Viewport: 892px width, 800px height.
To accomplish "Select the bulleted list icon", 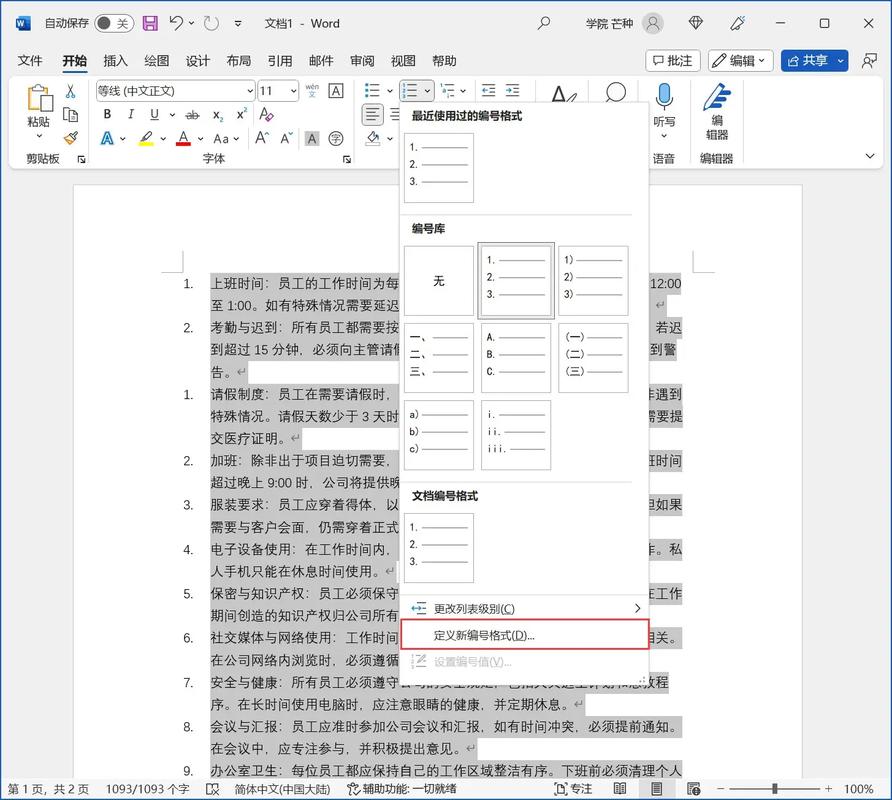I will coord(372,89).
